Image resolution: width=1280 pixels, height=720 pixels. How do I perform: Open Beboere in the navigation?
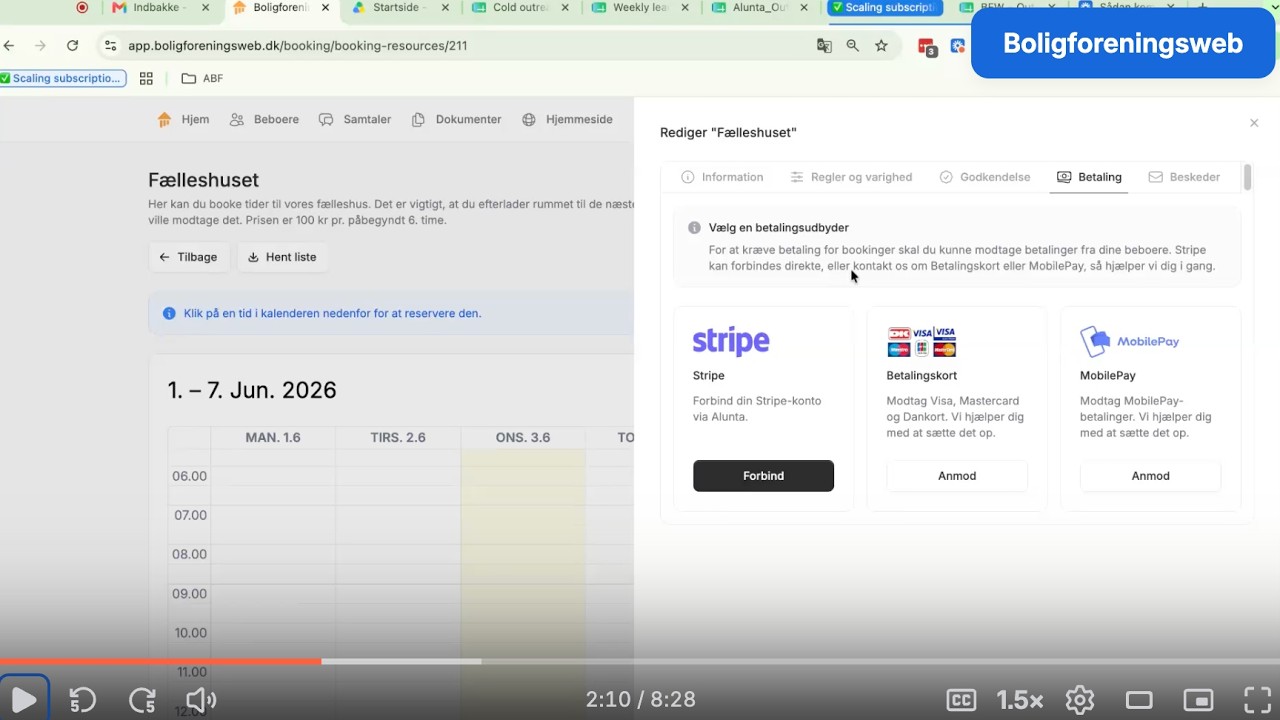(264, 119)
